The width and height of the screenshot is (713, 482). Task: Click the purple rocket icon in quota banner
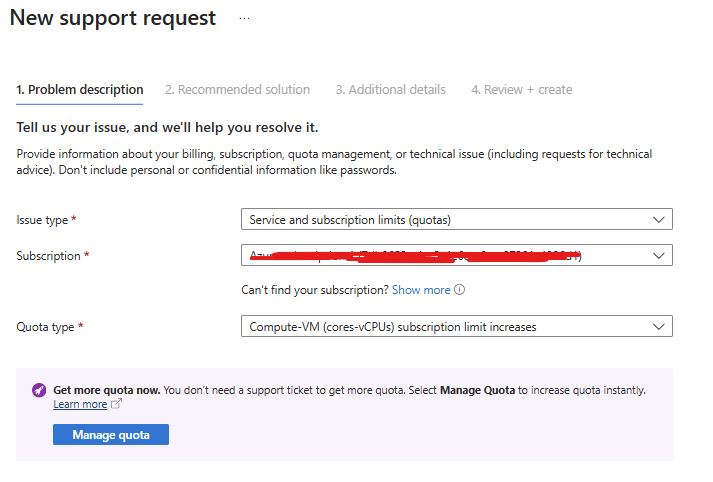coord(38,390)
